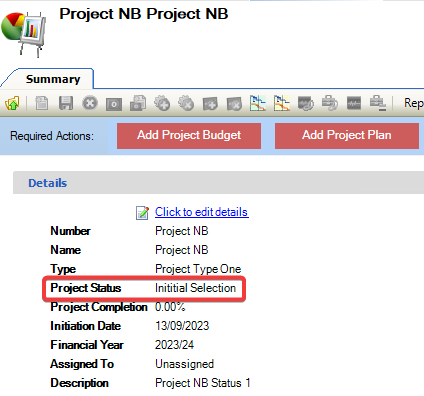Image resolution: width=424 pixels, height=396 pixels.
Task: Click the second colored chart icon
Action: pyautogui.click(x=282, y=103)
